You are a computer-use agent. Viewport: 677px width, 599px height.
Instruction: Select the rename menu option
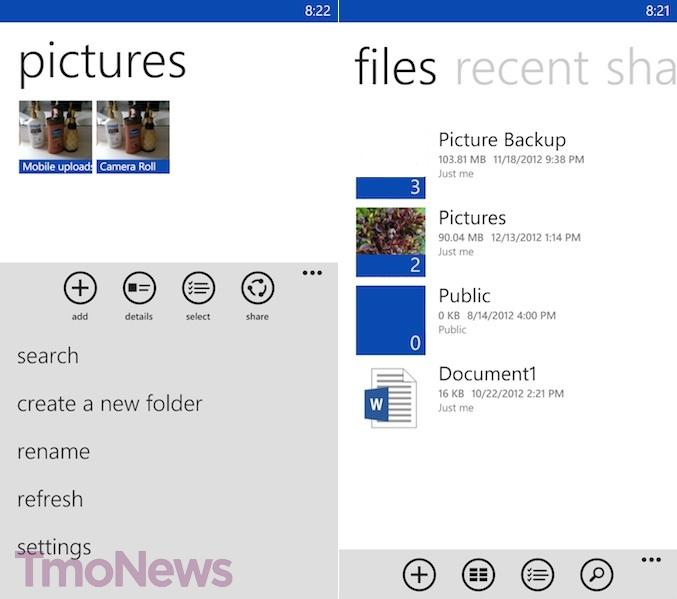(54, 452)
